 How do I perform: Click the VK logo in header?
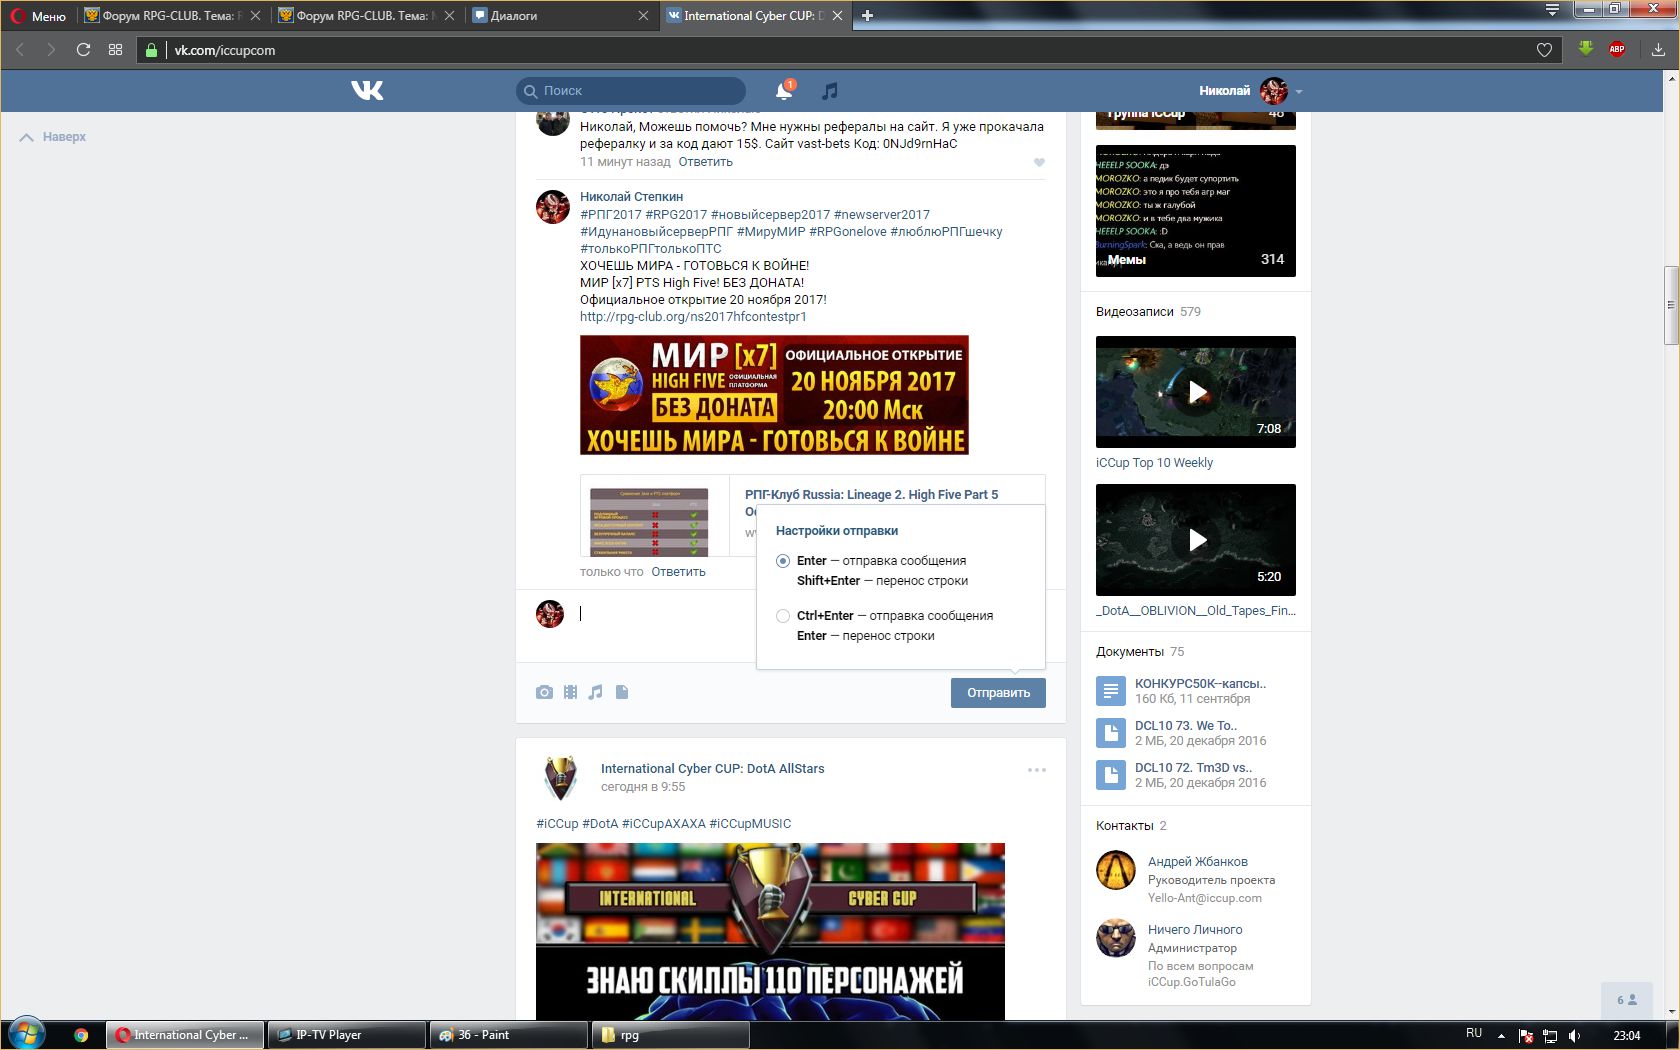[x=367, y=90]
